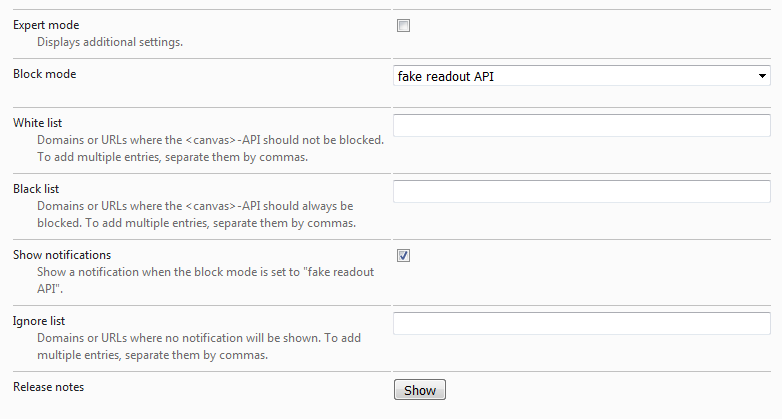Open the Block mode combo box showing fake readout API

click(582, 76)
